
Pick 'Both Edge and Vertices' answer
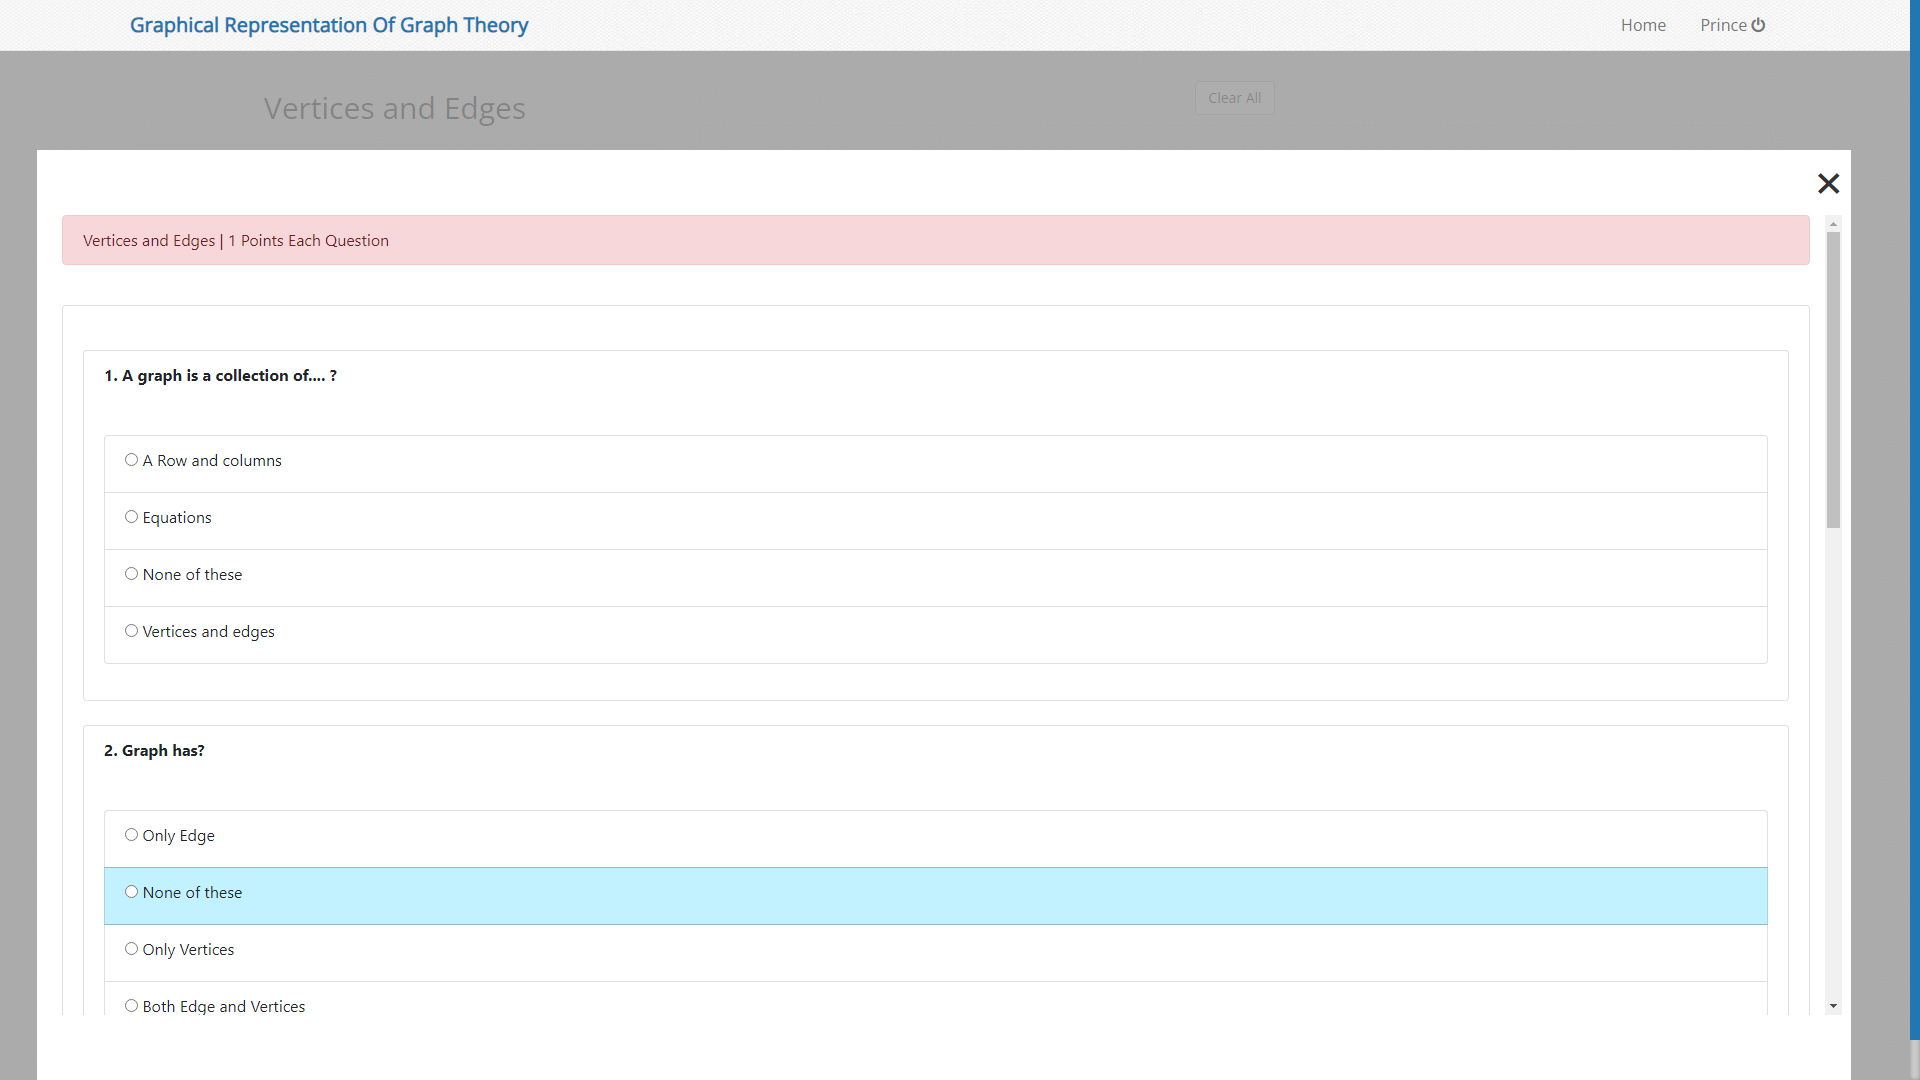pos(131,1006)
